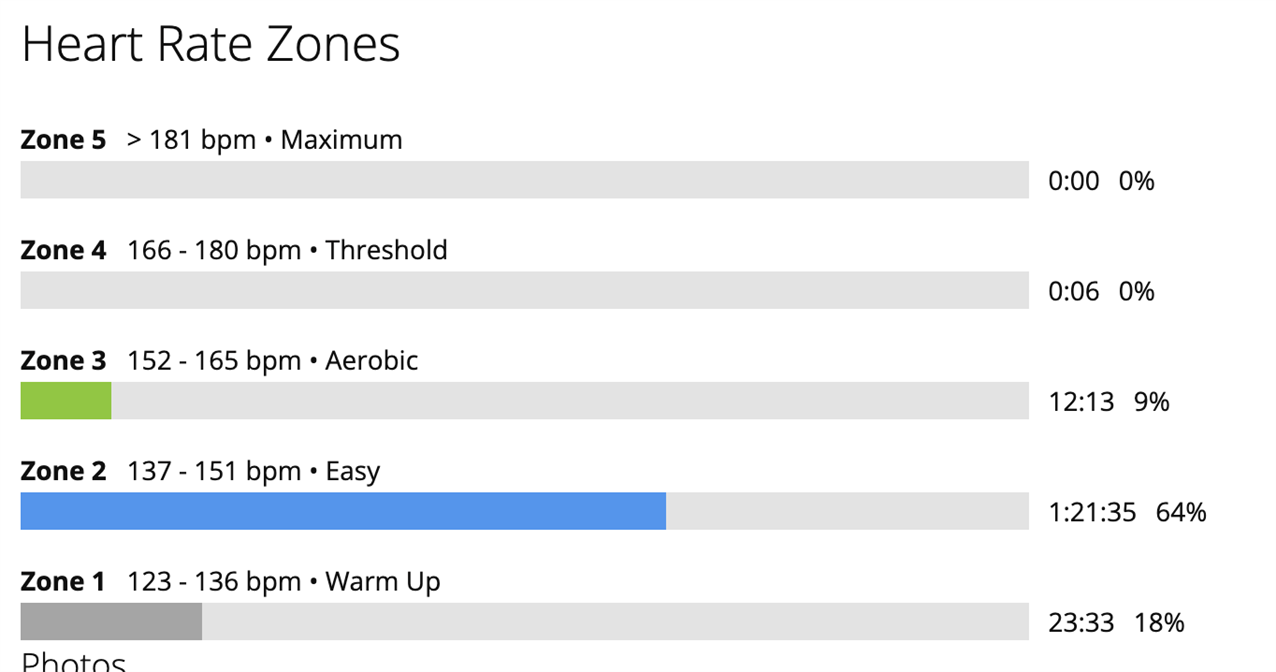
Task: Click the 23:33 duration in Zone 1
Action: [x=1081, y=623]
